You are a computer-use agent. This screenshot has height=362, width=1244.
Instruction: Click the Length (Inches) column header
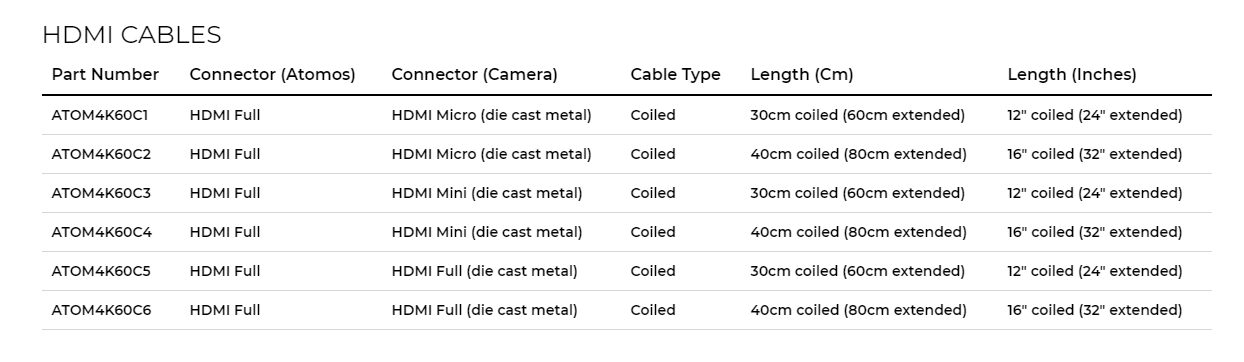[1072, 75]
